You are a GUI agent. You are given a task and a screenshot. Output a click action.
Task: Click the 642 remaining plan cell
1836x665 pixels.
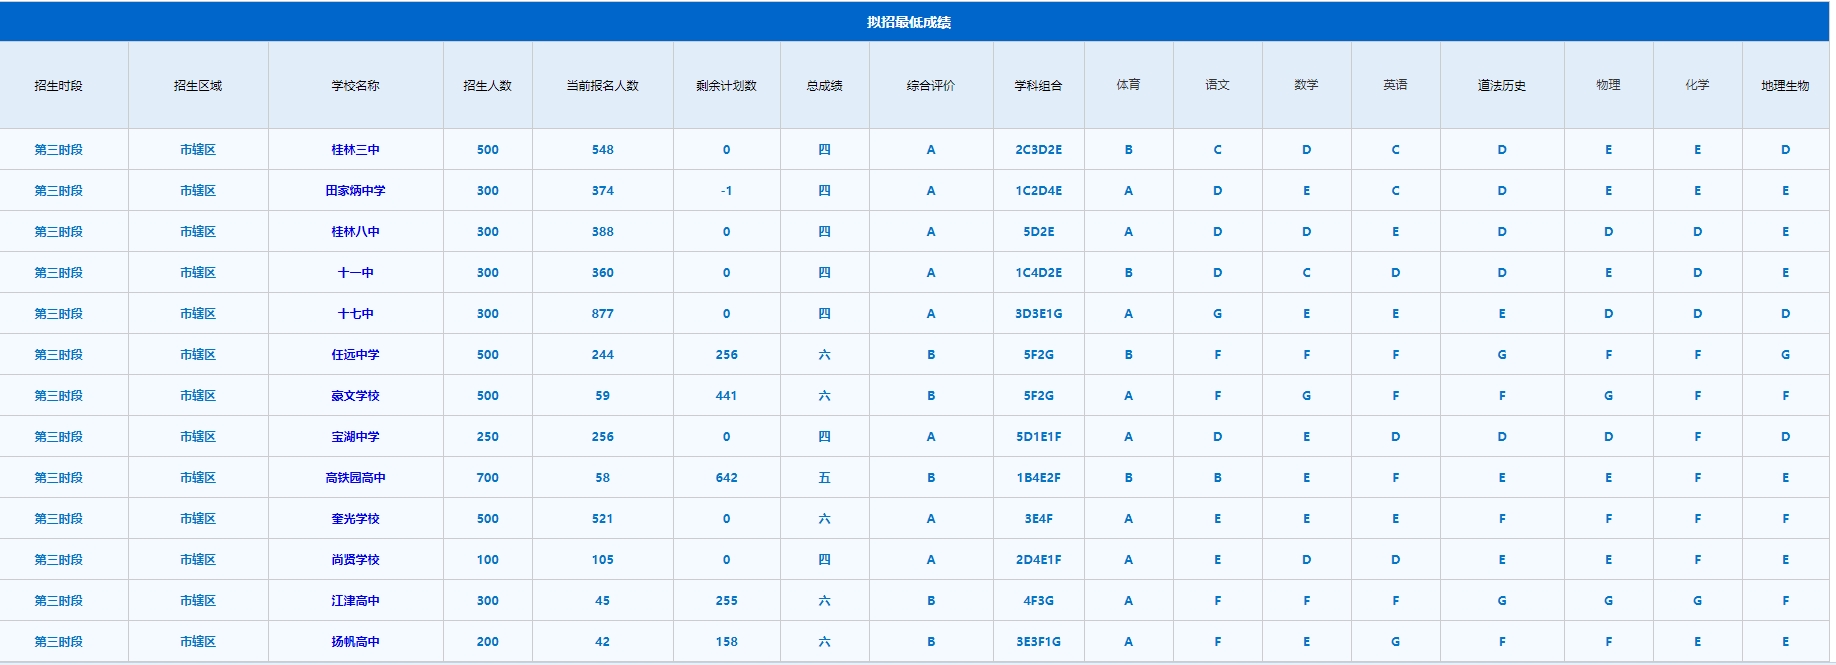(x=726, y=478)
